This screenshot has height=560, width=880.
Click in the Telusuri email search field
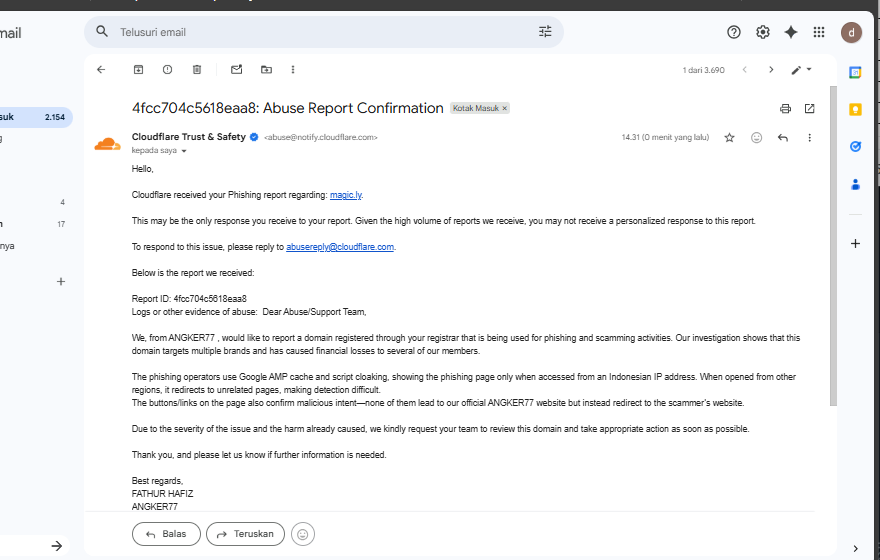326,32
